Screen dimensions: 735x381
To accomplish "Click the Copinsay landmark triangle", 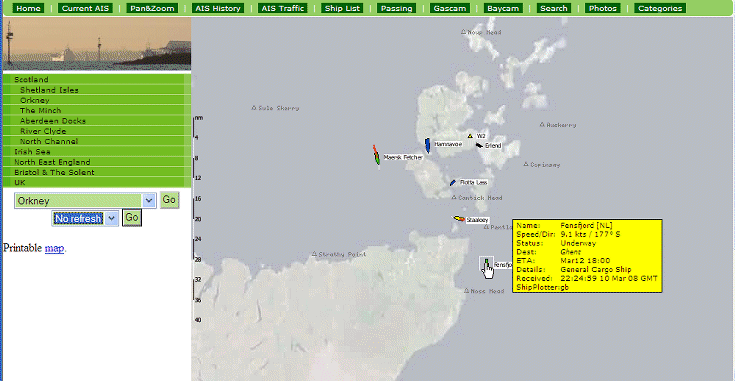I will pyautogui.click(x=526, y=164).
